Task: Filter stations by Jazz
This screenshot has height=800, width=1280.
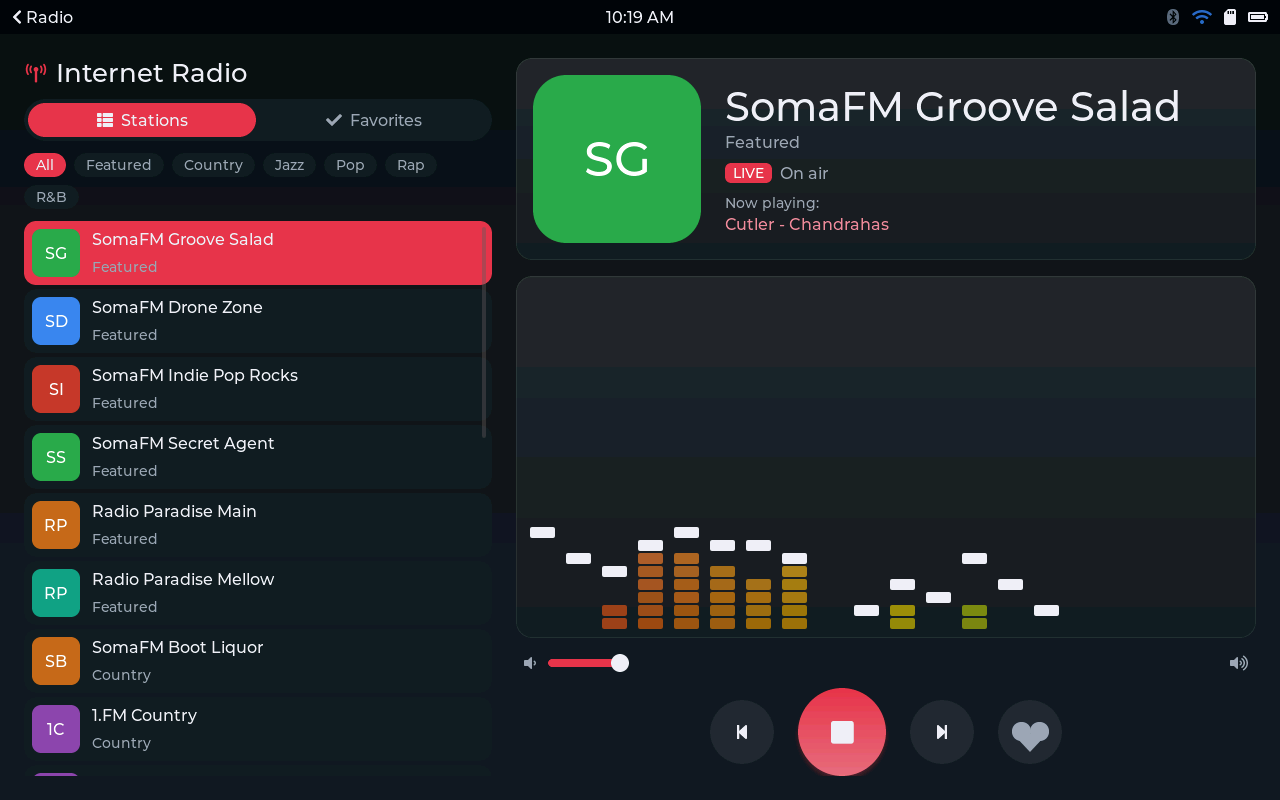Action: coord(289,165)
